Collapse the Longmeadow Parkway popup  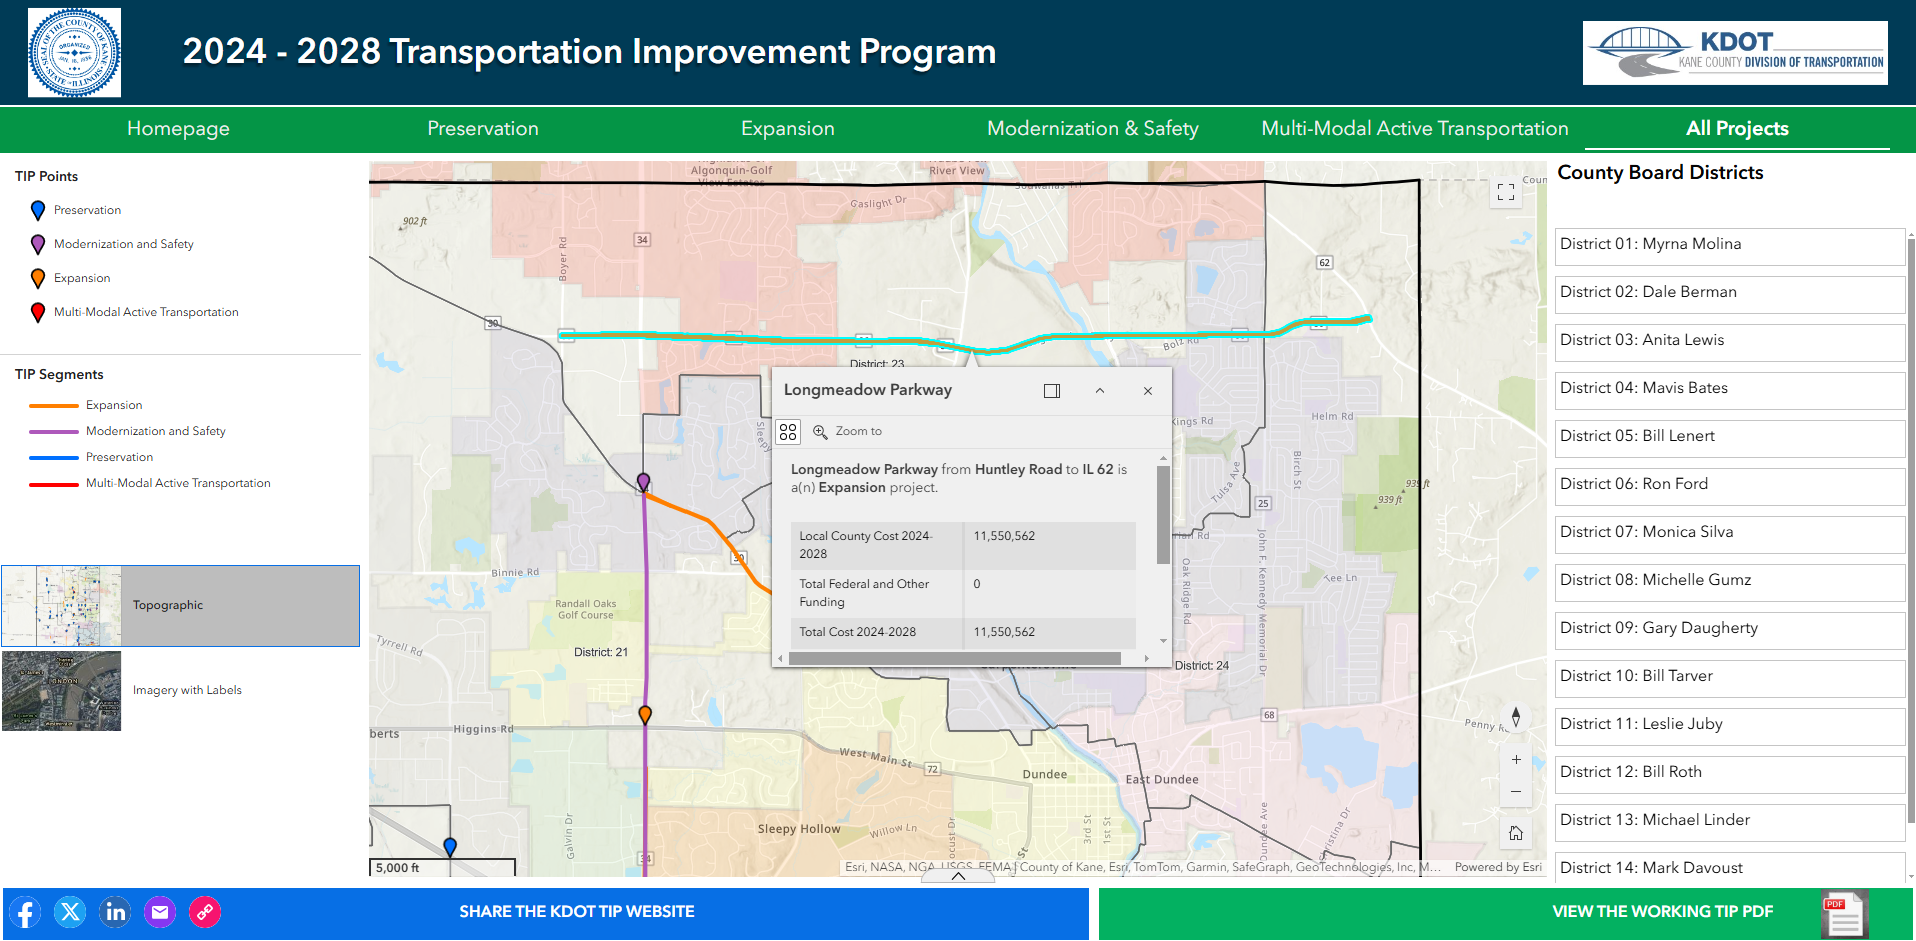tap(1100, 391)
